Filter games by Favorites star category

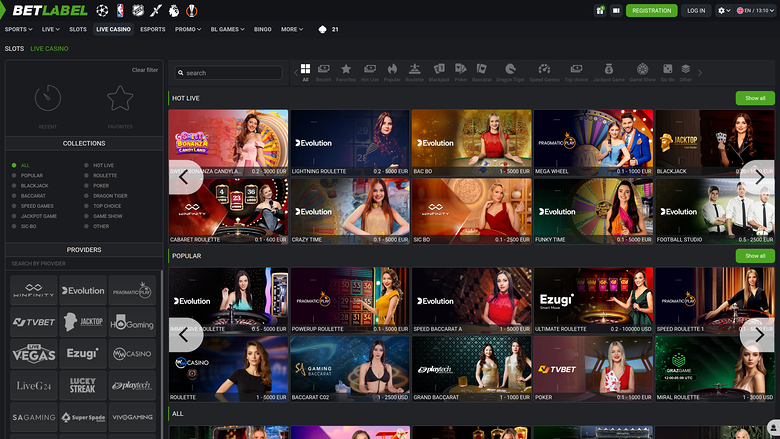click(x=346, y=72)
